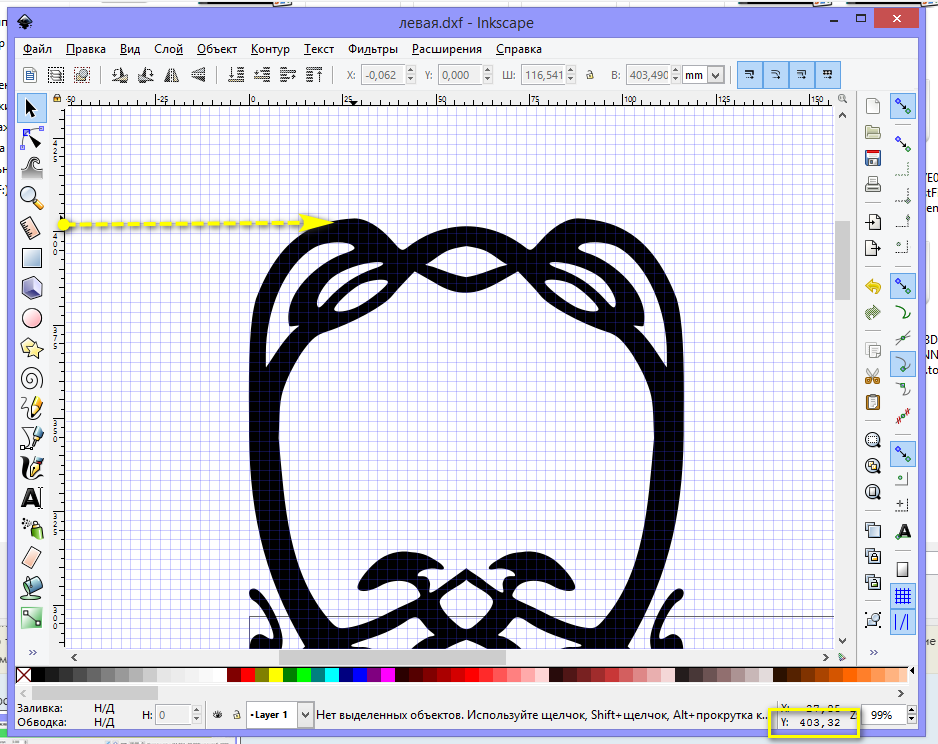Viewport: 938px width, 744px height.
Task: Click the Ш width input field
Action: point(544,75)
